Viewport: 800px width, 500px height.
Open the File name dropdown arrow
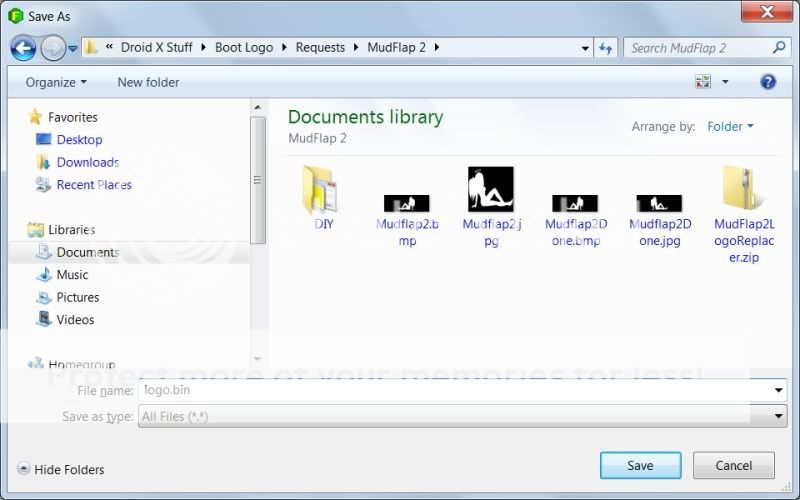(779, 390)
